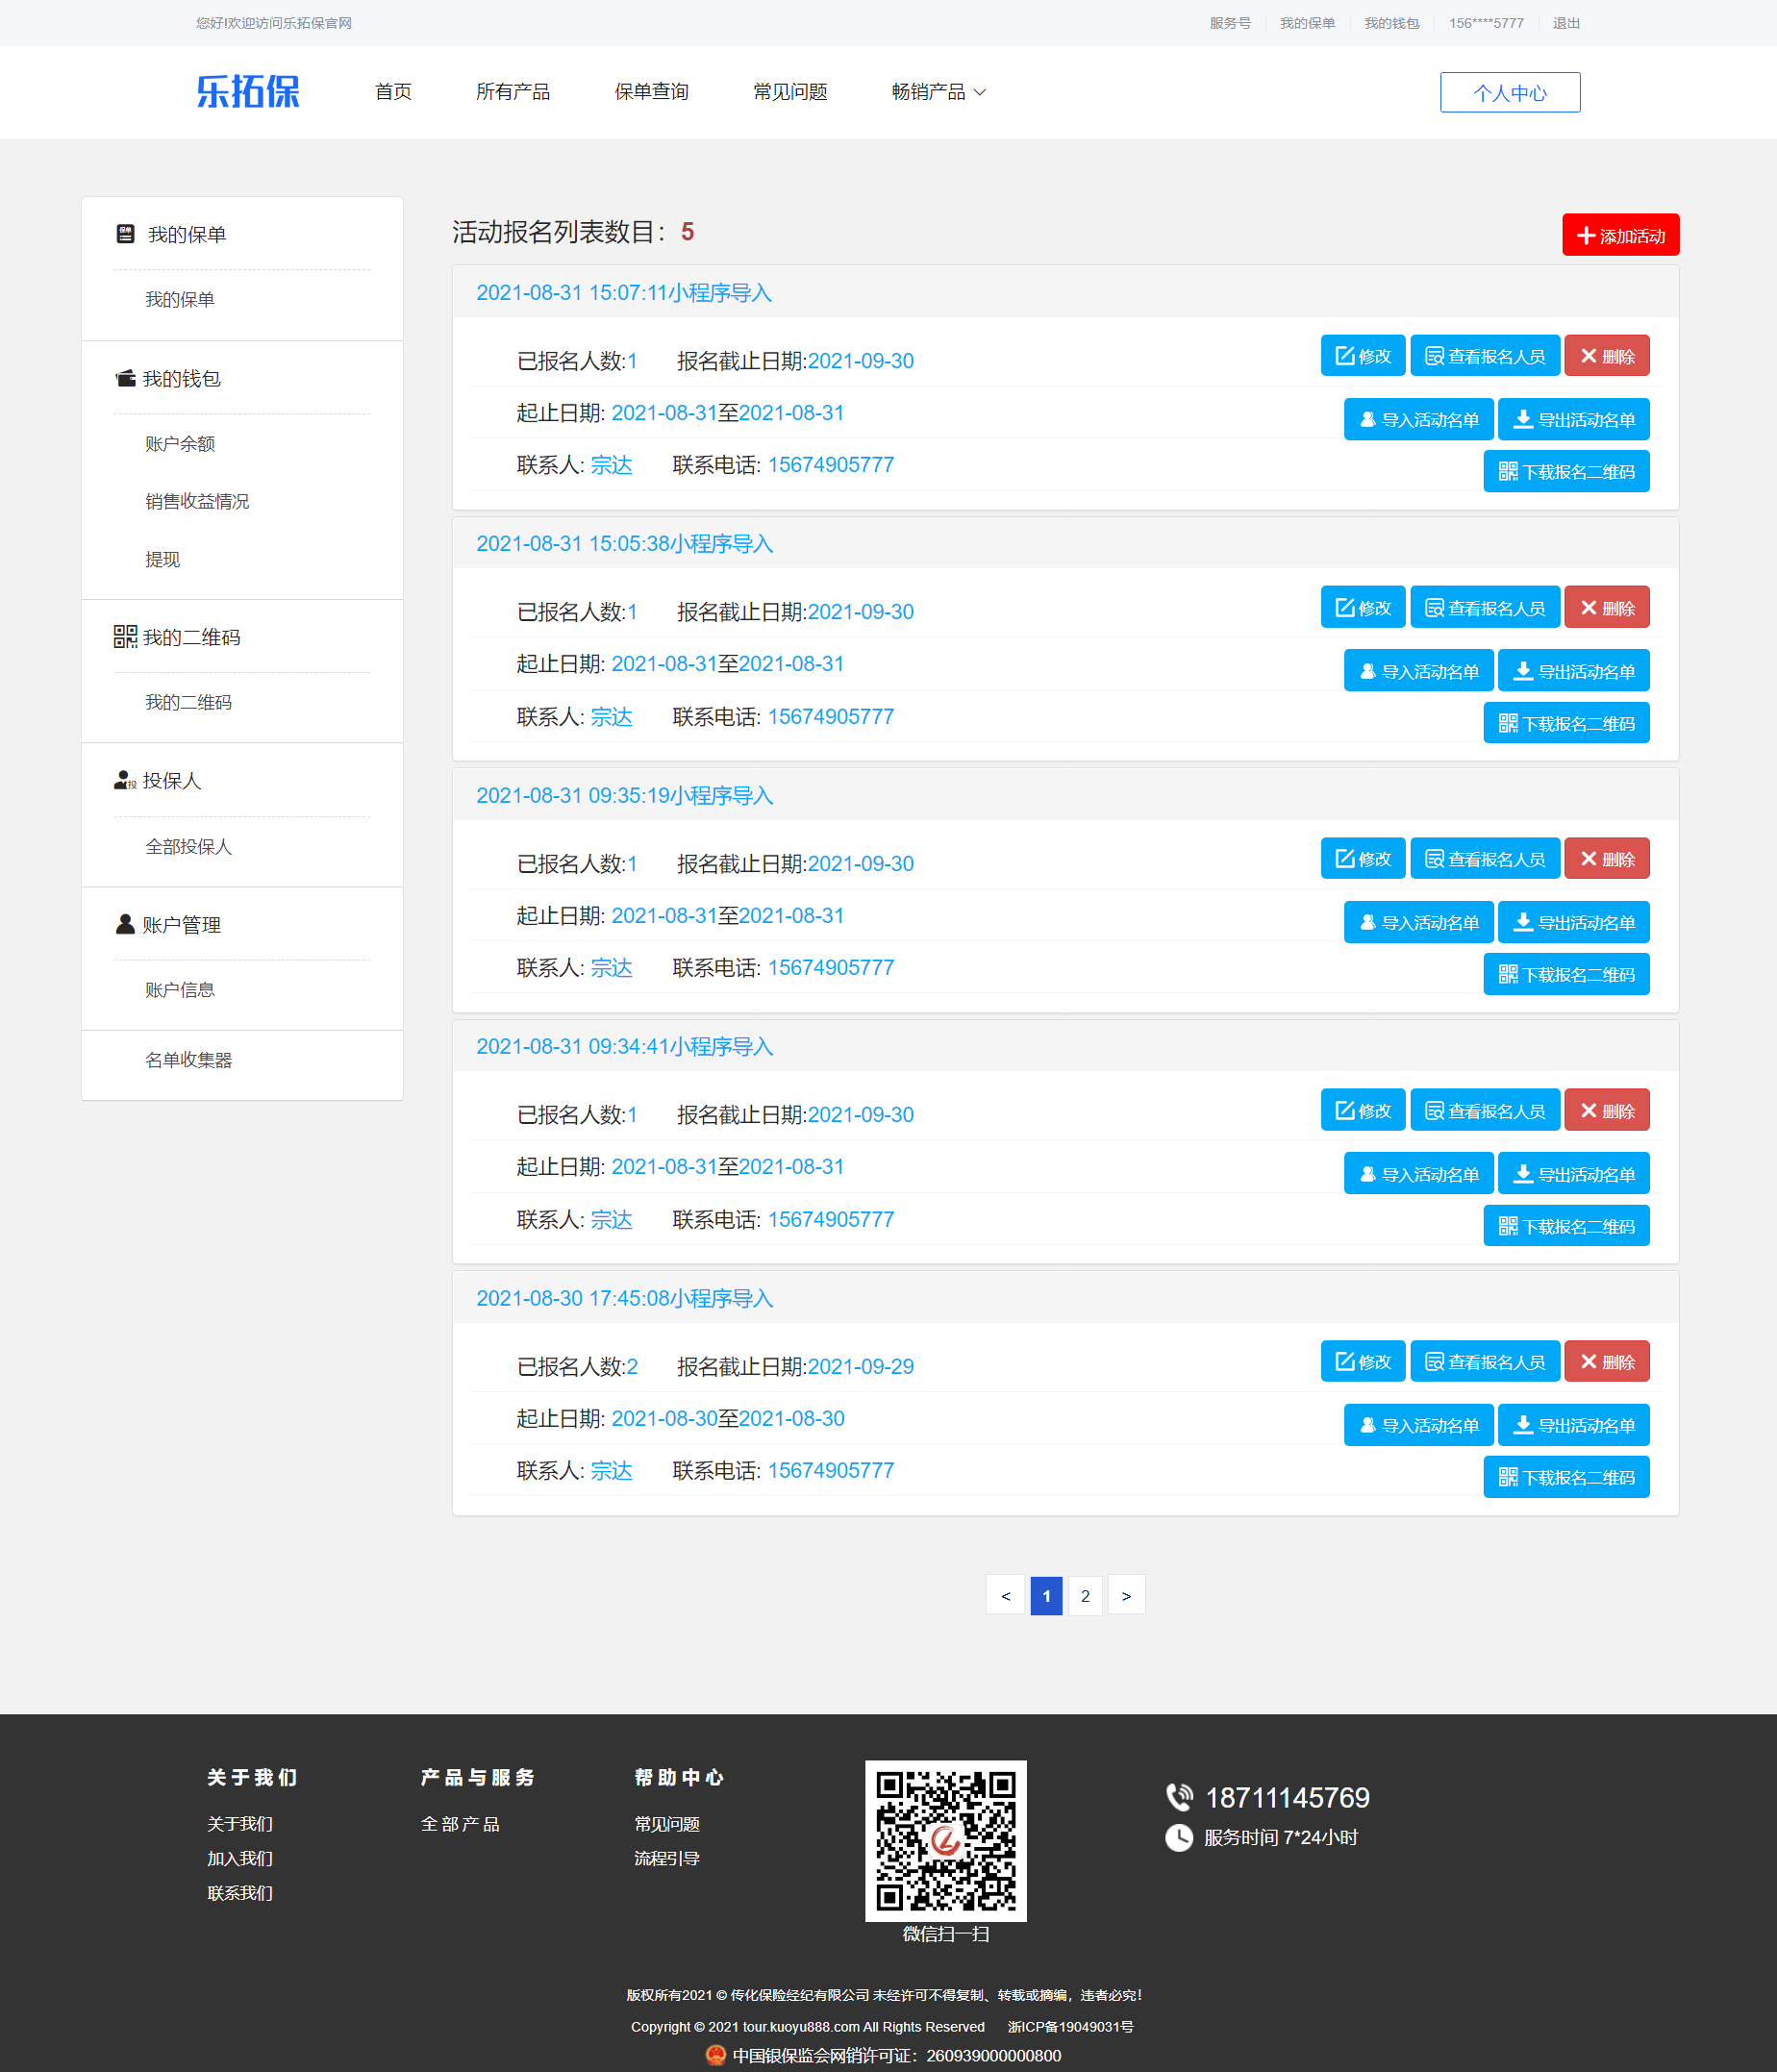The image size is (1777, 2072).
Task: Open 全部产品 footer link
Action: pyautogui.click(x=460, y=1824)
